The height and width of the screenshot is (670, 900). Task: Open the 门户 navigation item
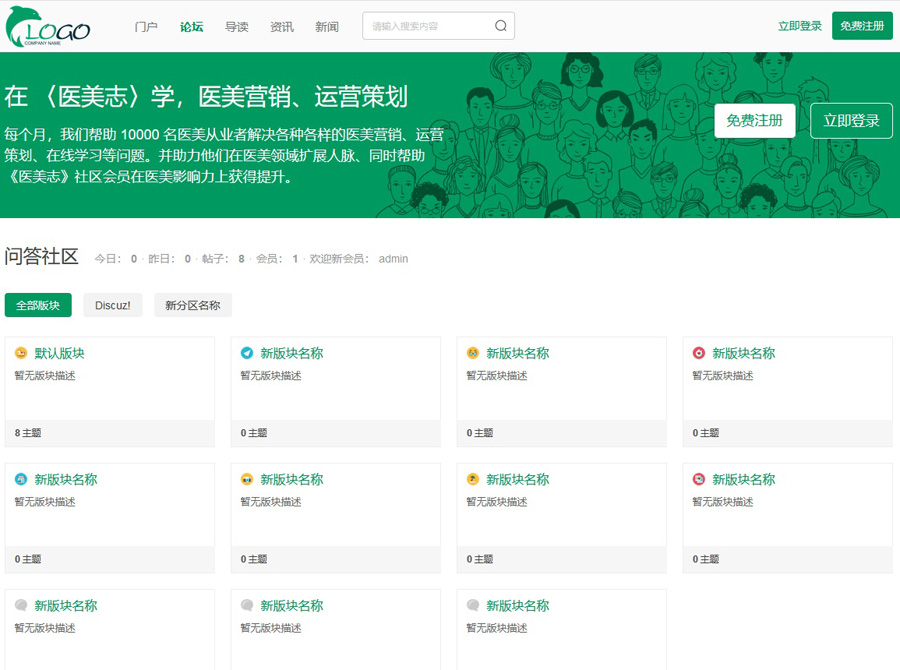pyautogui.click(x=146, y=27)
